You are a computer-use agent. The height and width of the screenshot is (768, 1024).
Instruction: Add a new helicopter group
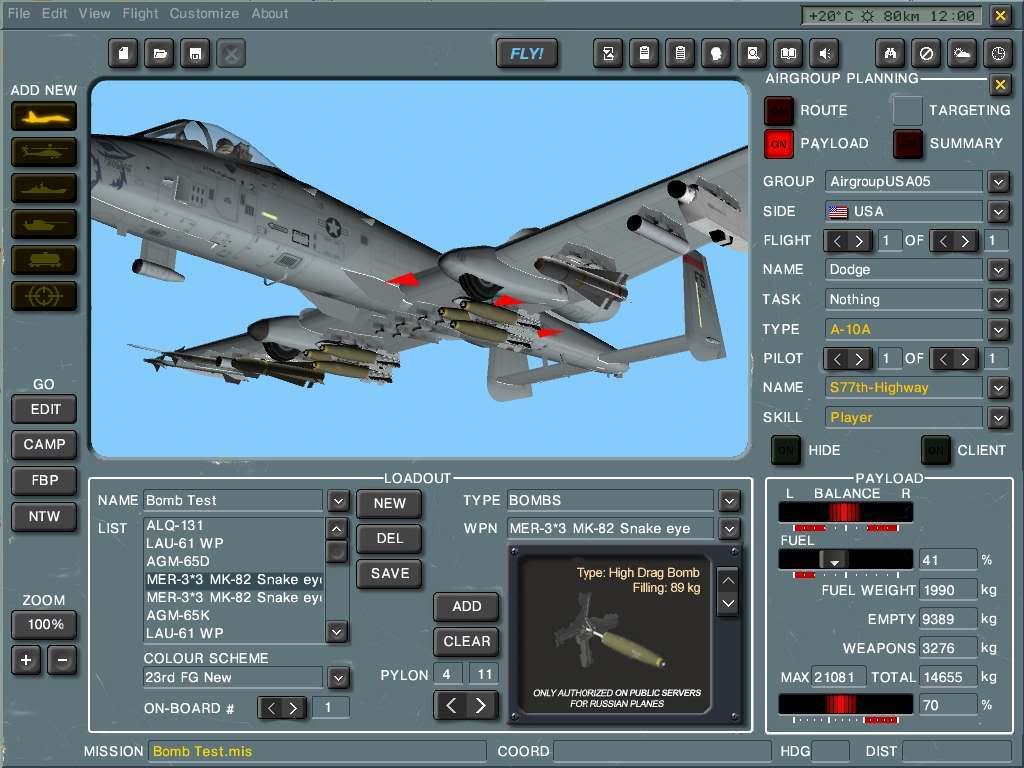pyautogui.click(x=44, y=152)
